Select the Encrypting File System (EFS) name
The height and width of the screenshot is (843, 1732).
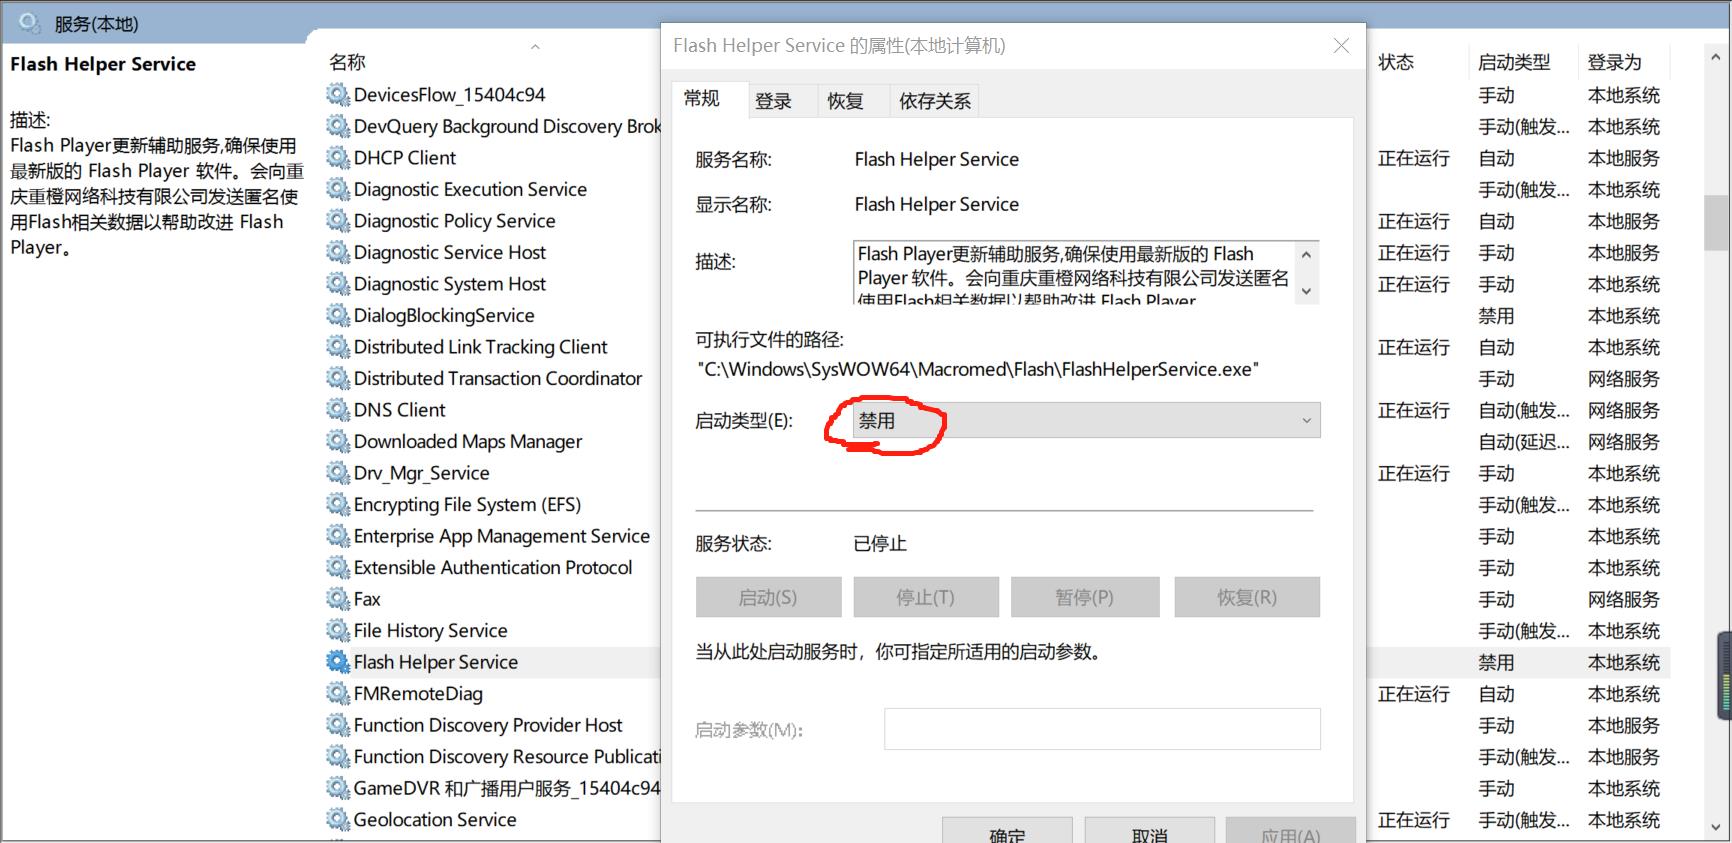pyautogui.click(x=467, y=504)
